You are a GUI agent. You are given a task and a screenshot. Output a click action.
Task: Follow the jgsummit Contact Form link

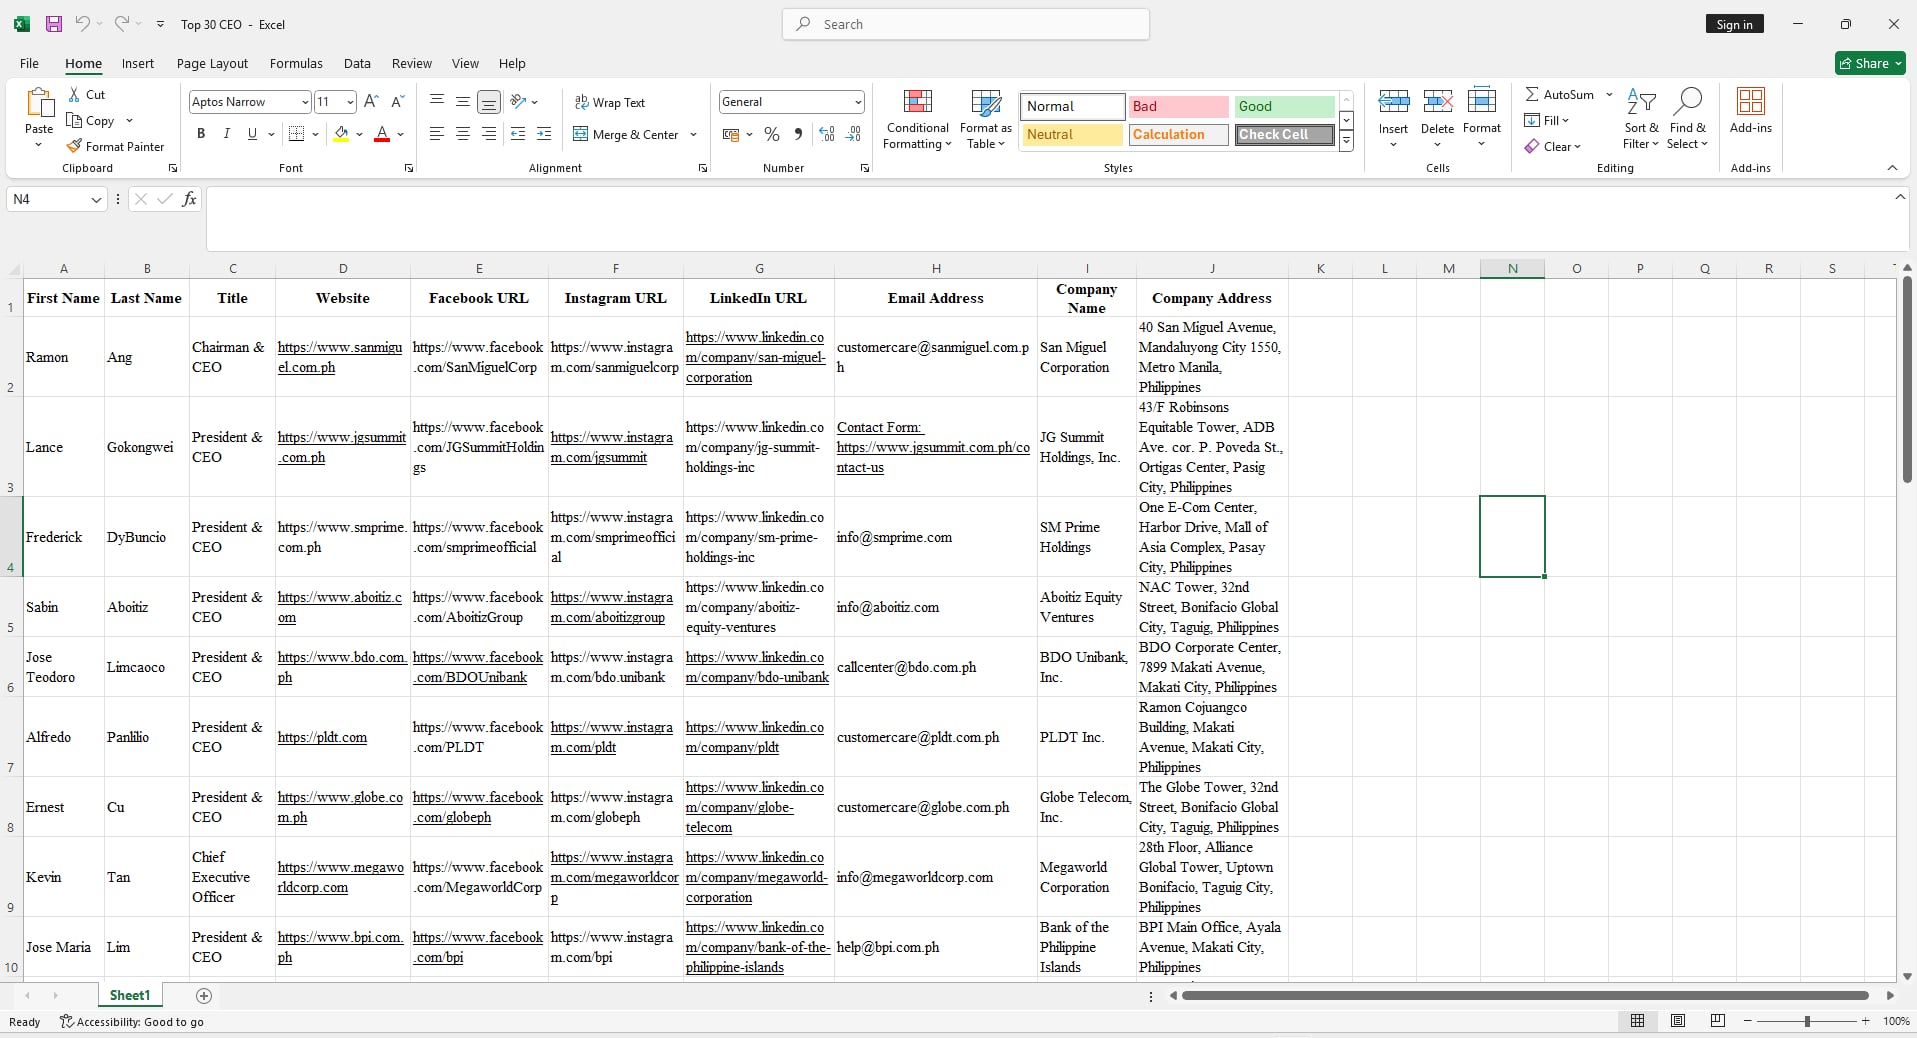[933, 447]
